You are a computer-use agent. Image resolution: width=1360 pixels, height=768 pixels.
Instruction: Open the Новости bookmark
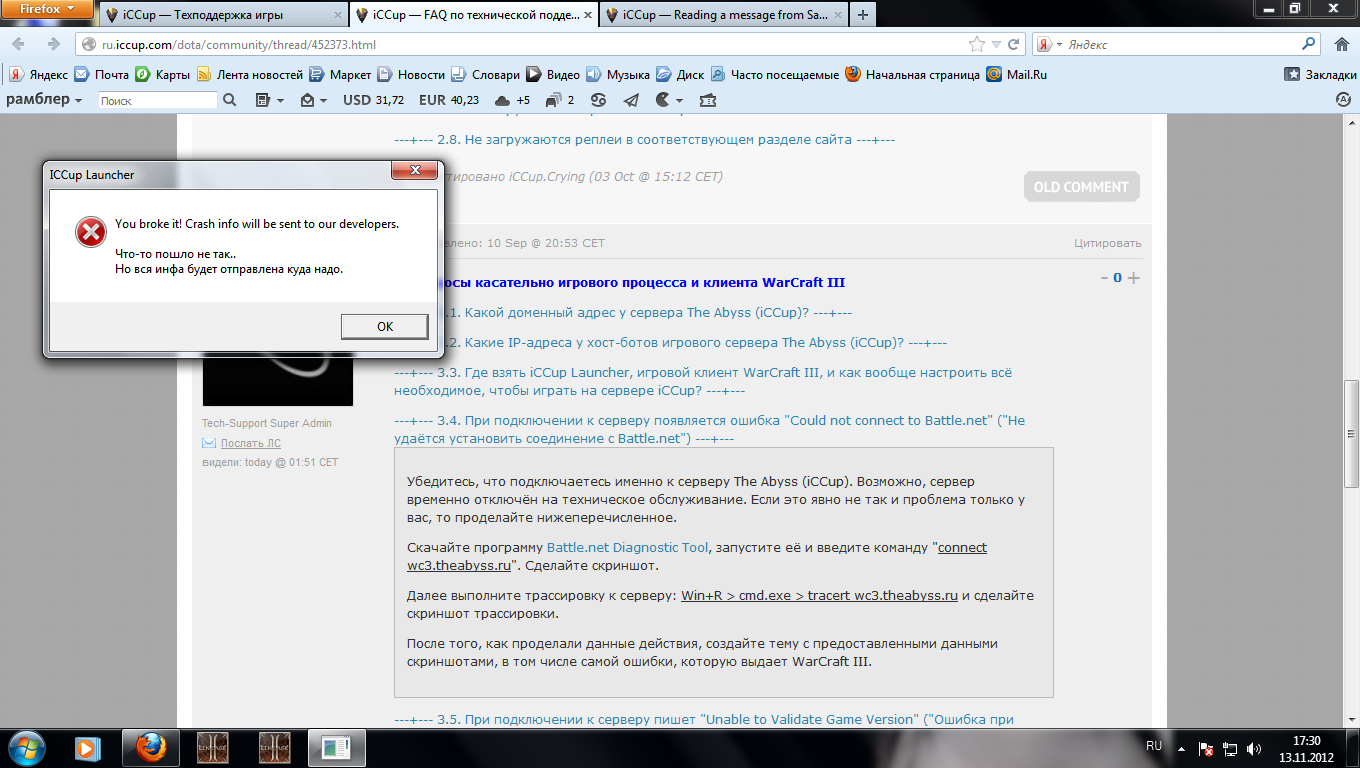coord(411,74)
